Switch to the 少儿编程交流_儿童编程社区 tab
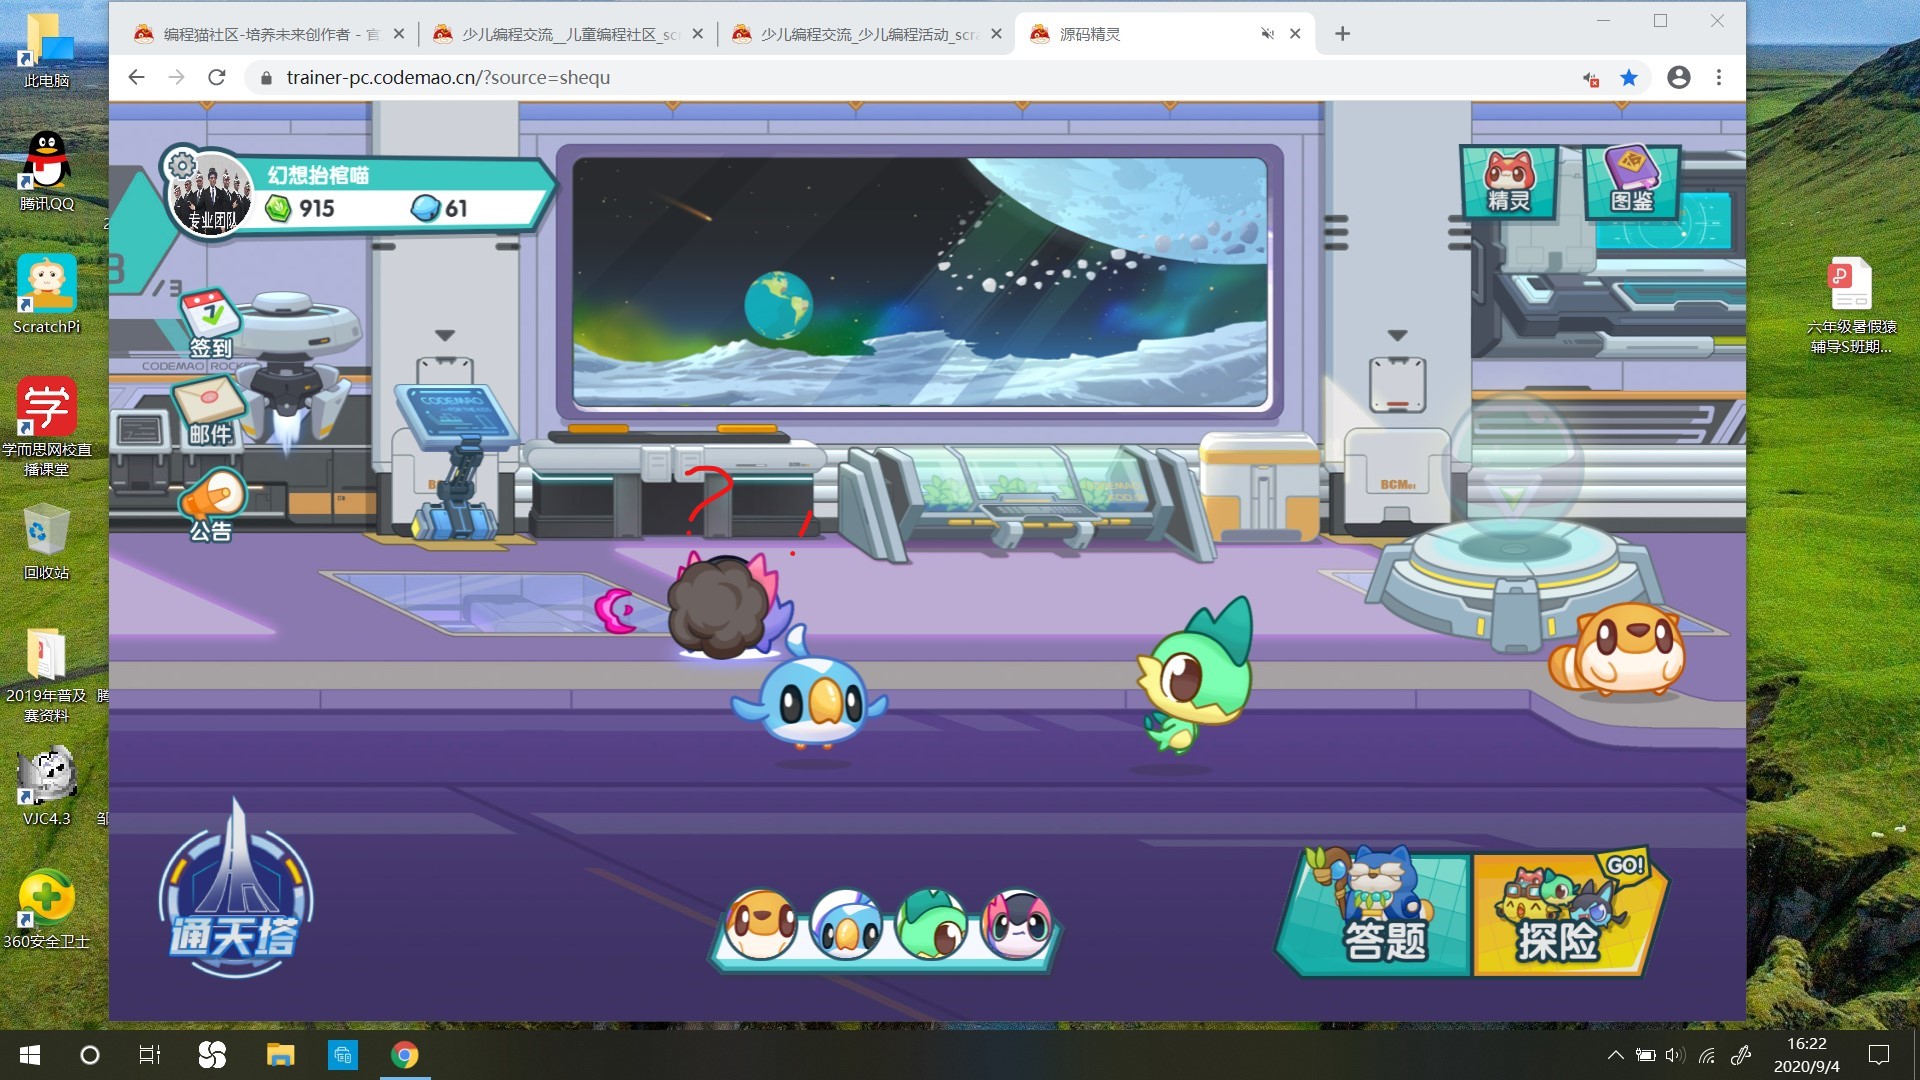The image size is (1920, 1080). pyautogui.click(x=568, y=34)
